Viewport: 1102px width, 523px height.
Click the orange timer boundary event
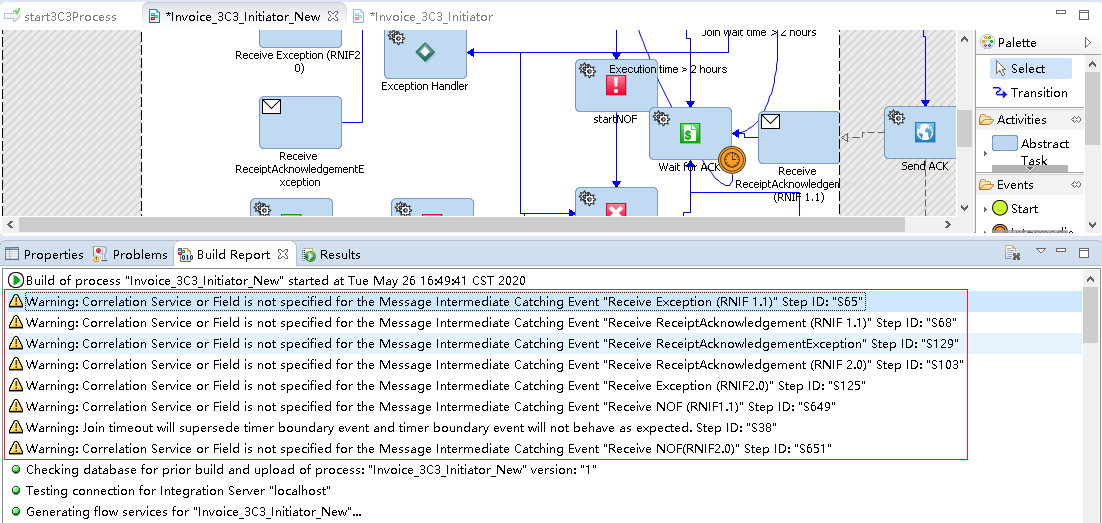coord(732,161)
